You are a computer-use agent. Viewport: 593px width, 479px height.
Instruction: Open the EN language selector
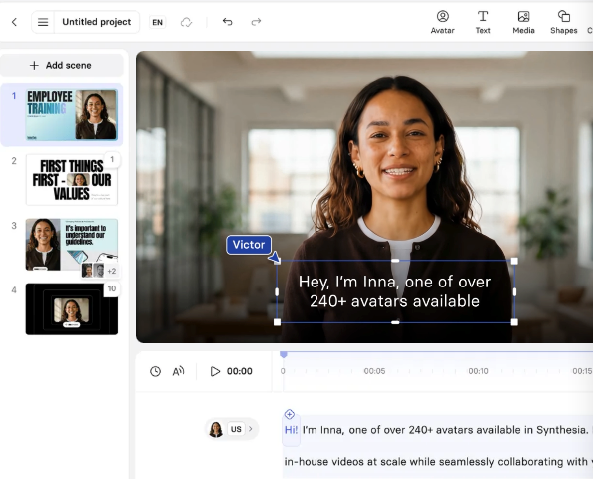[157, 22]
